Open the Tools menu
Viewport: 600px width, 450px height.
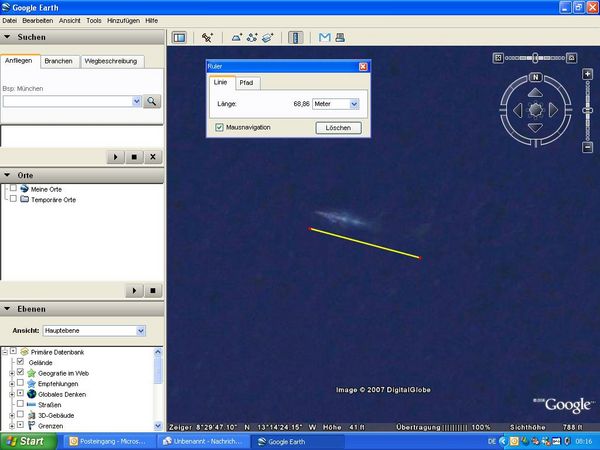[x=94, y=21]
